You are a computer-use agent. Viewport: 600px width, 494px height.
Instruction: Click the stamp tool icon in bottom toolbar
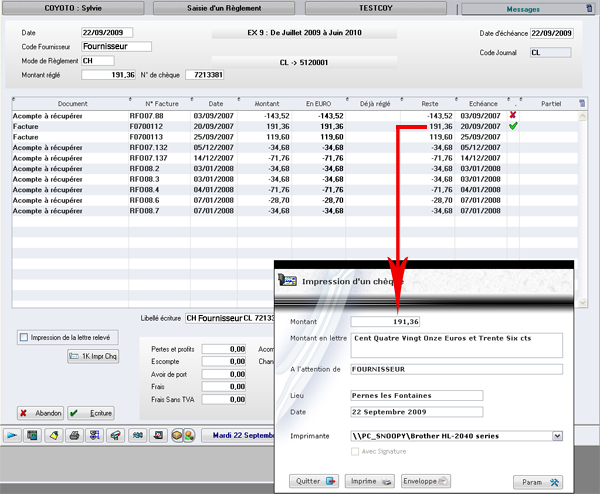click(x=116, y=435)
